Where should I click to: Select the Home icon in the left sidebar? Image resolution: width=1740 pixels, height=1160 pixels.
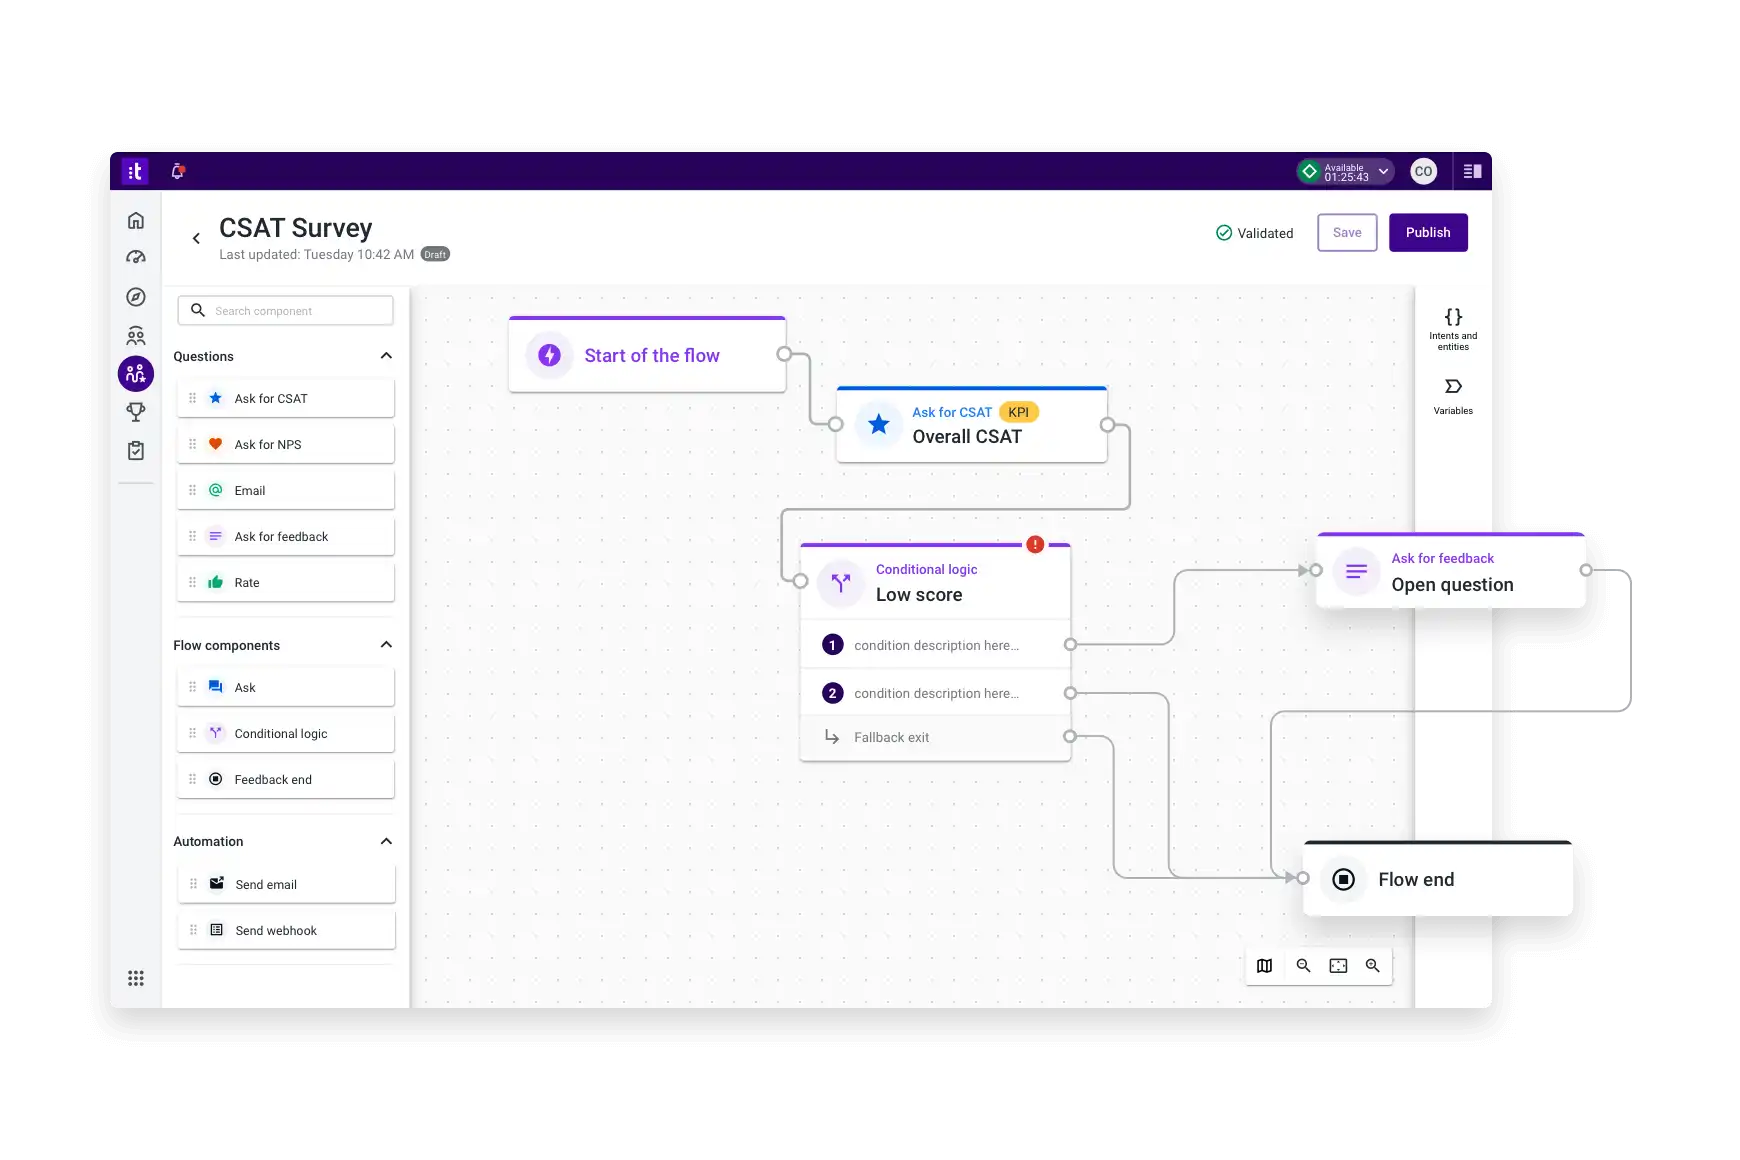(x=136, y=220)
